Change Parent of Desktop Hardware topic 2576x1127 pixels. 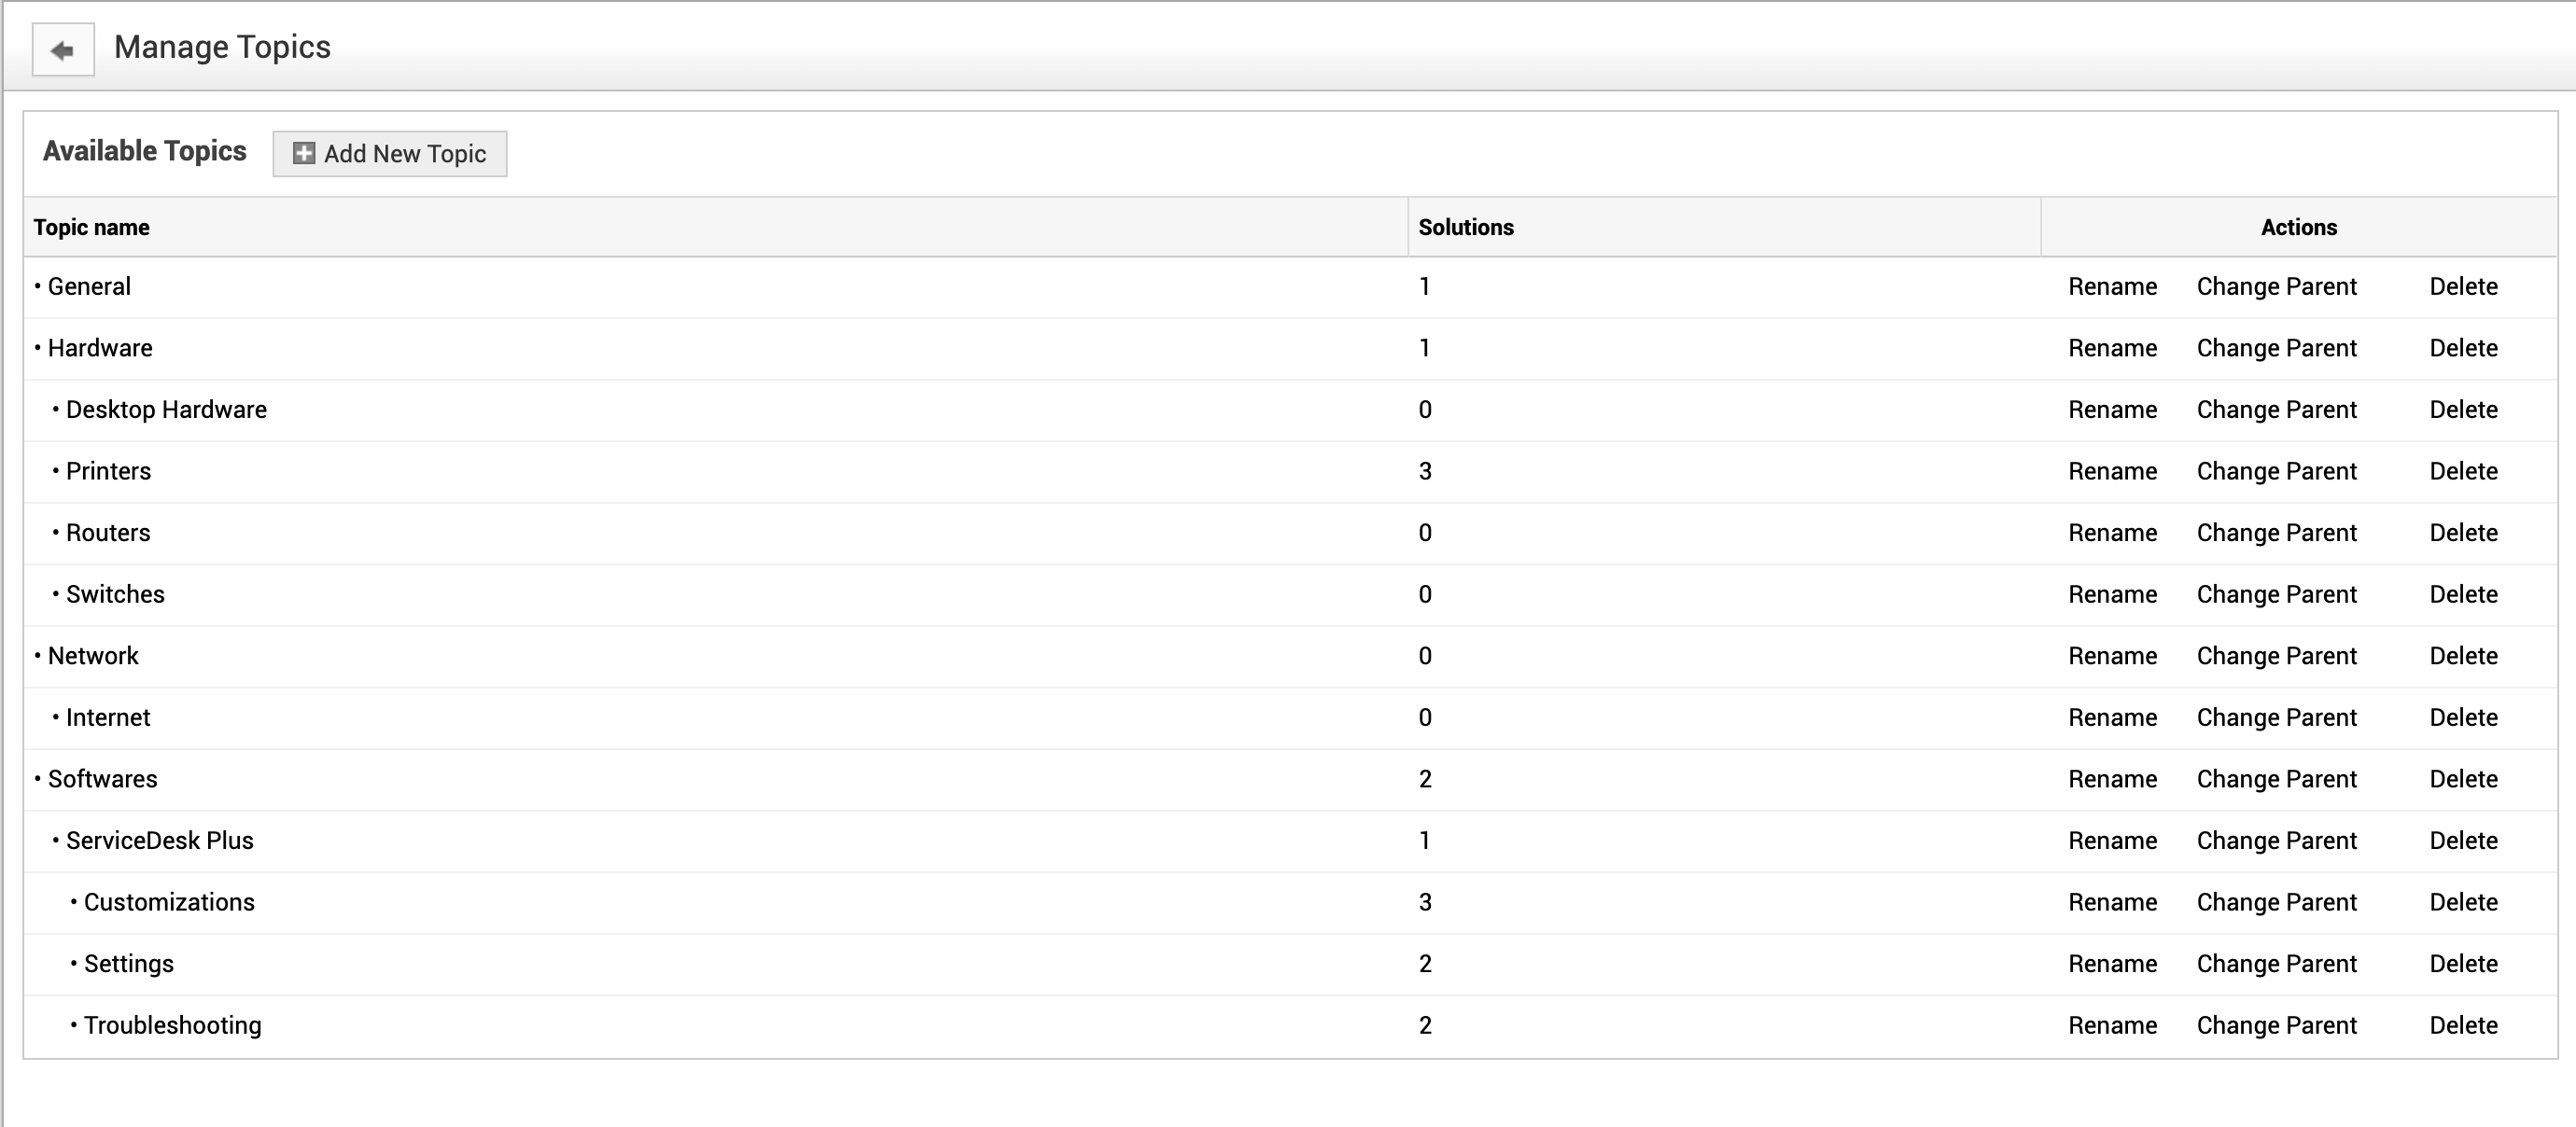pyautogui.click(x=2276, y=410)
